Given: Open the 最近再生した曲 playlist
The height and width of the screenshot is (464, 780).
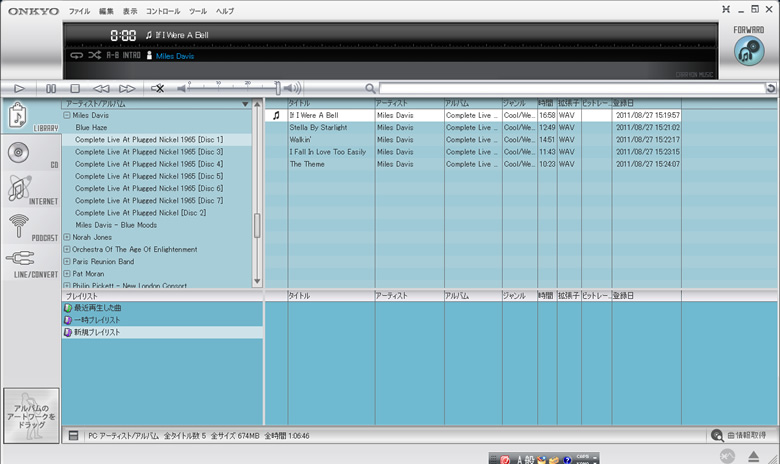Looking at the screenshot, I should (x=98, y=308).
